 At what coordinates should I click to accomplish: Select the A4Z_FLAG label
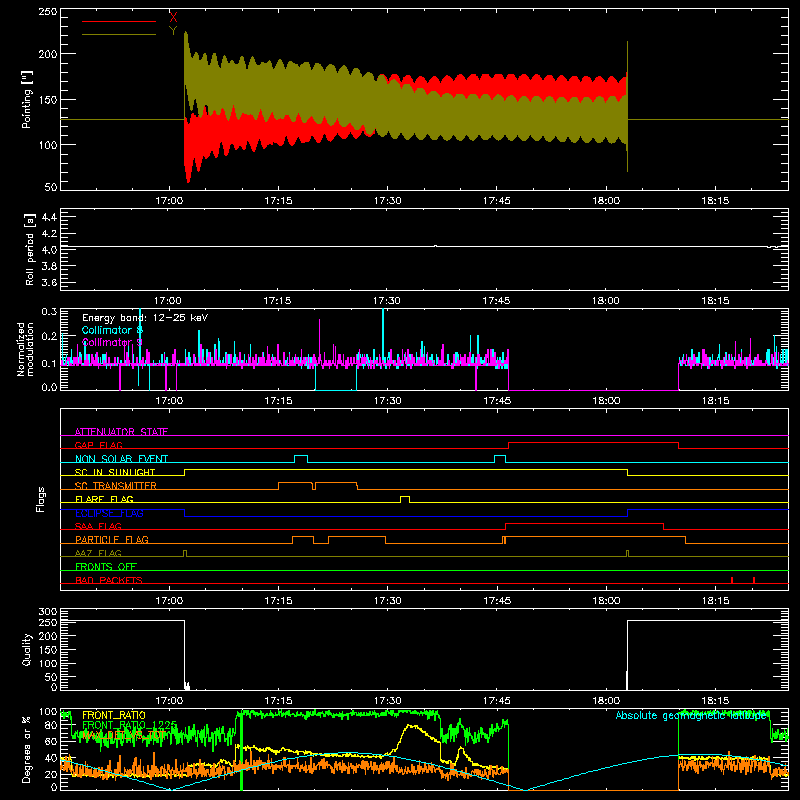click(98, 553)
